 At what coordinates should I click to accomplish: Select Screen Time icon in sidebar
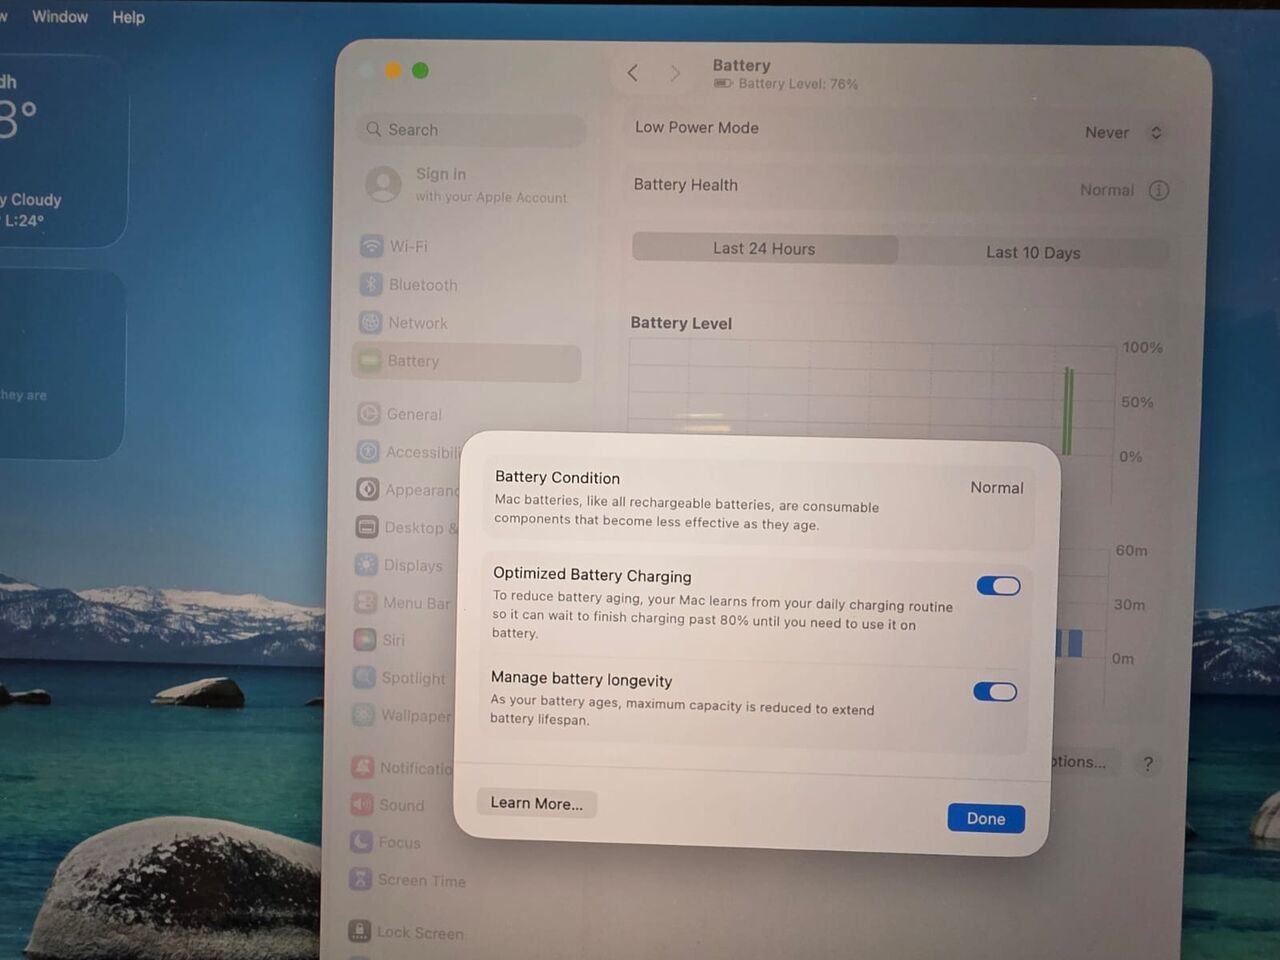pos(360,879)
